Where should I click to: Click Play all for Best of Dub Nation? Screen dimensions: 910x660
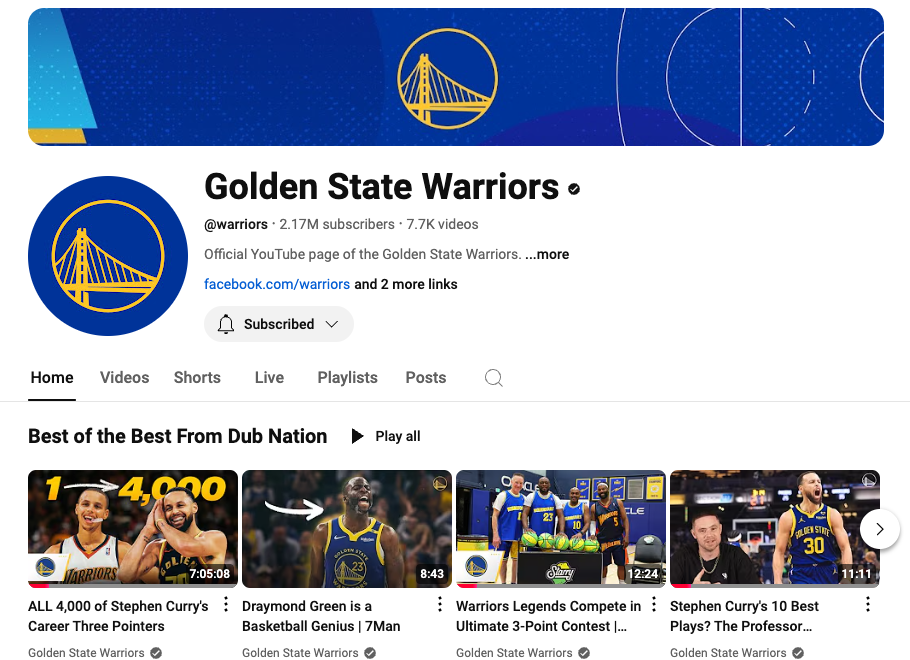386,436
